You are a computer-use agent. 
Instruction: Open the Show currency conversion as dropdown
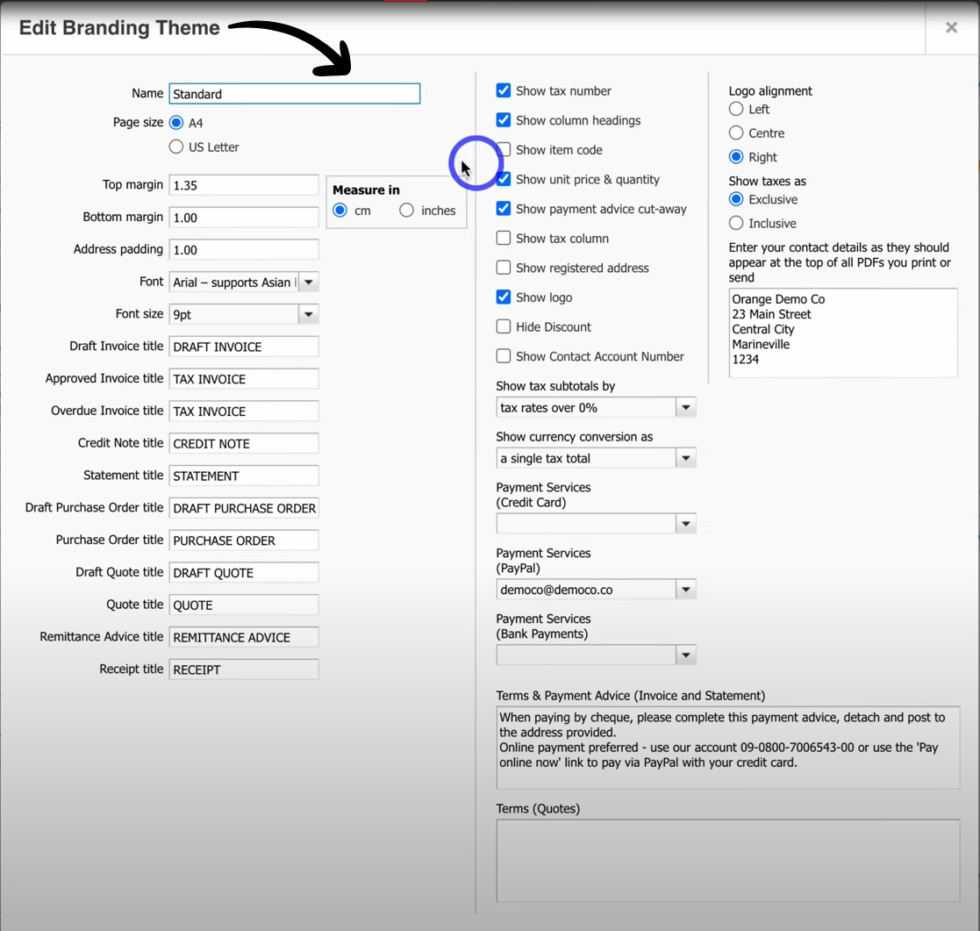point(686,458)
